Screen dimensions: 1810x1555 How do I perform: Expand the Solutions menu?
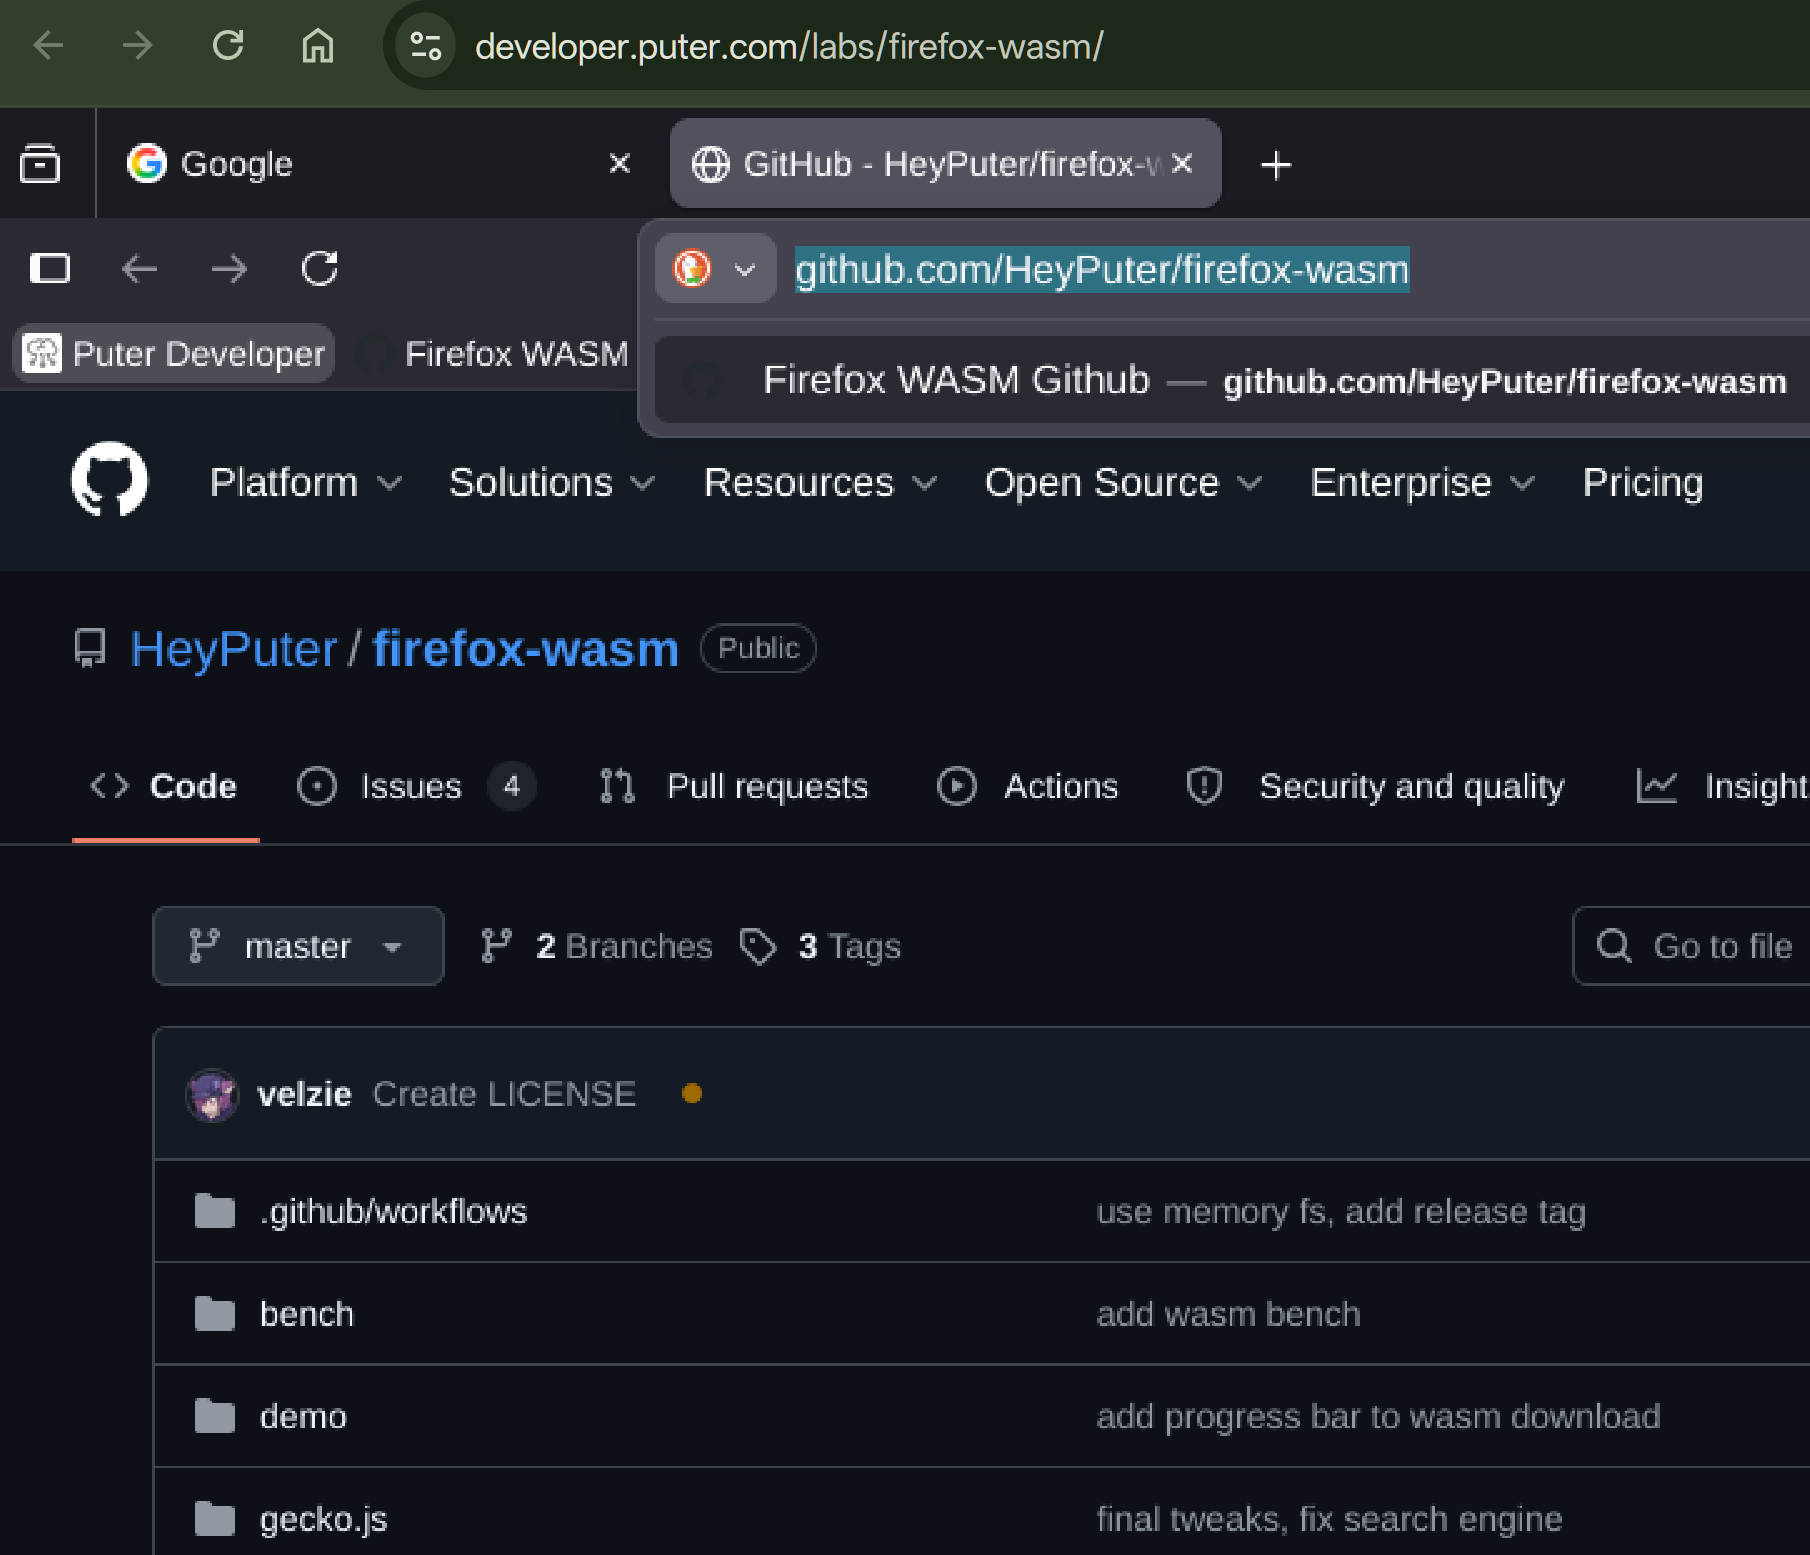click(552, 483)
